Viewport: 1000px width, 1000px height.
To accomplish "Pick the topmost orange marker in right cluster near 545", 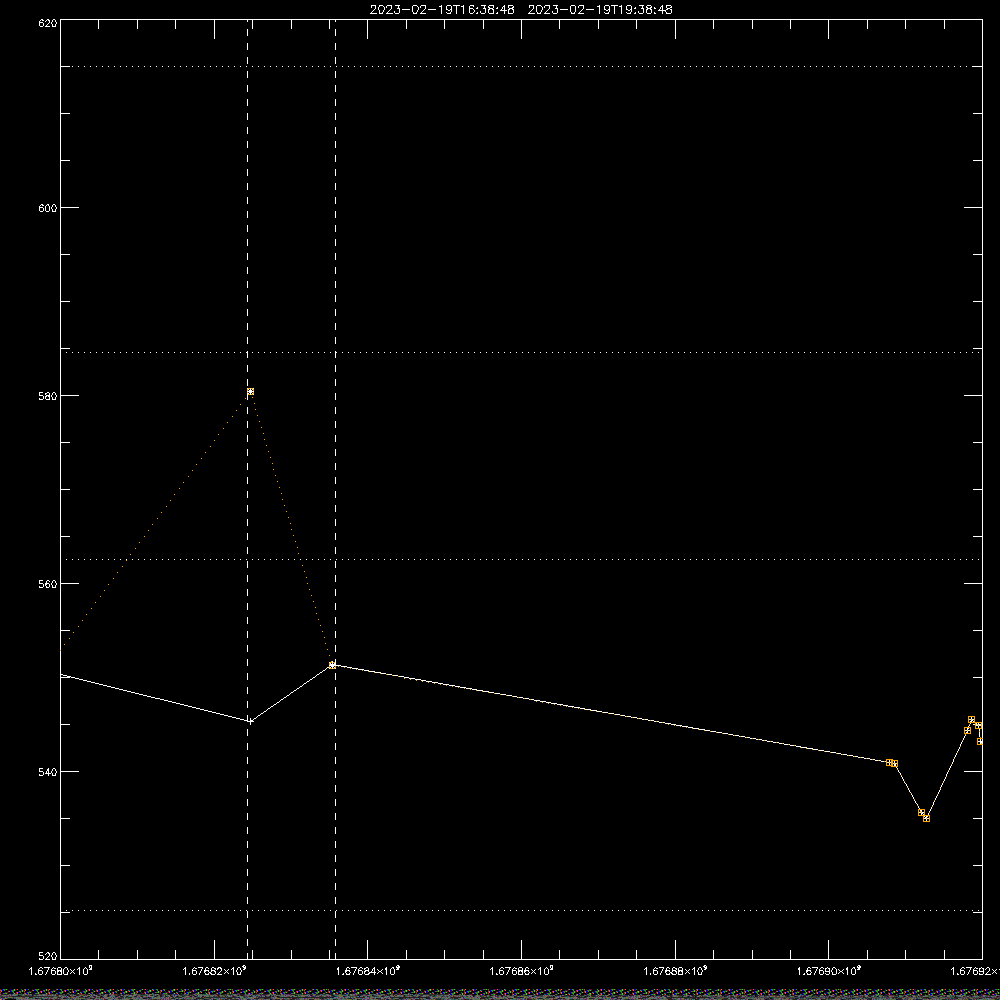I will [x=971, y=720].
